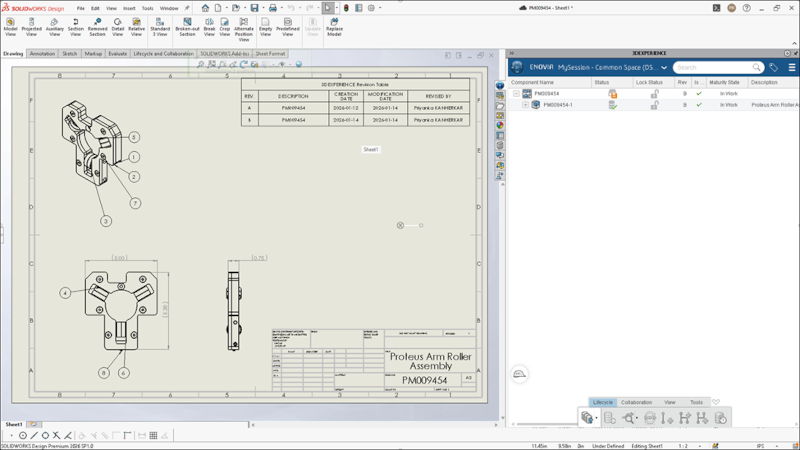Click the Section View tool

click(75, 24)
